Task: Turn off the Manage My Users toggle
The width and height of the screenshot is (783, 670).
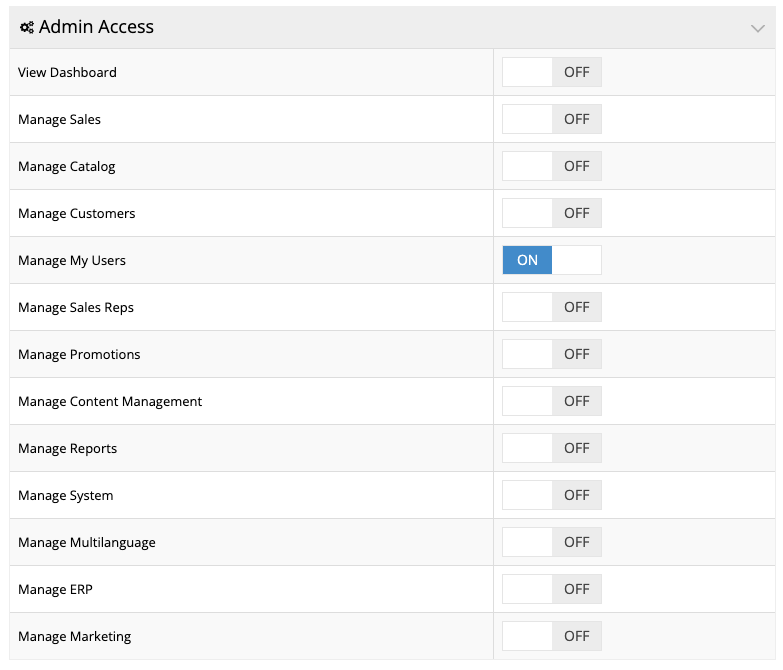Action: (551, 261)
